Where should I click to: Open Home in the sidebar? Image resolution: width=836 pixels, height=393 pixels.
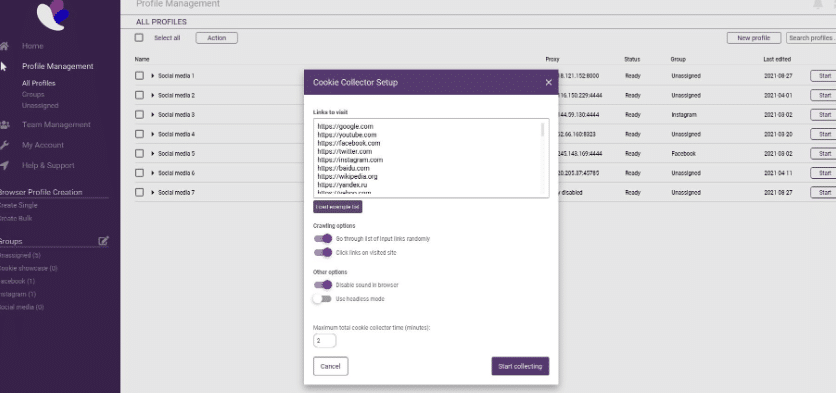(x=33, y=46)
